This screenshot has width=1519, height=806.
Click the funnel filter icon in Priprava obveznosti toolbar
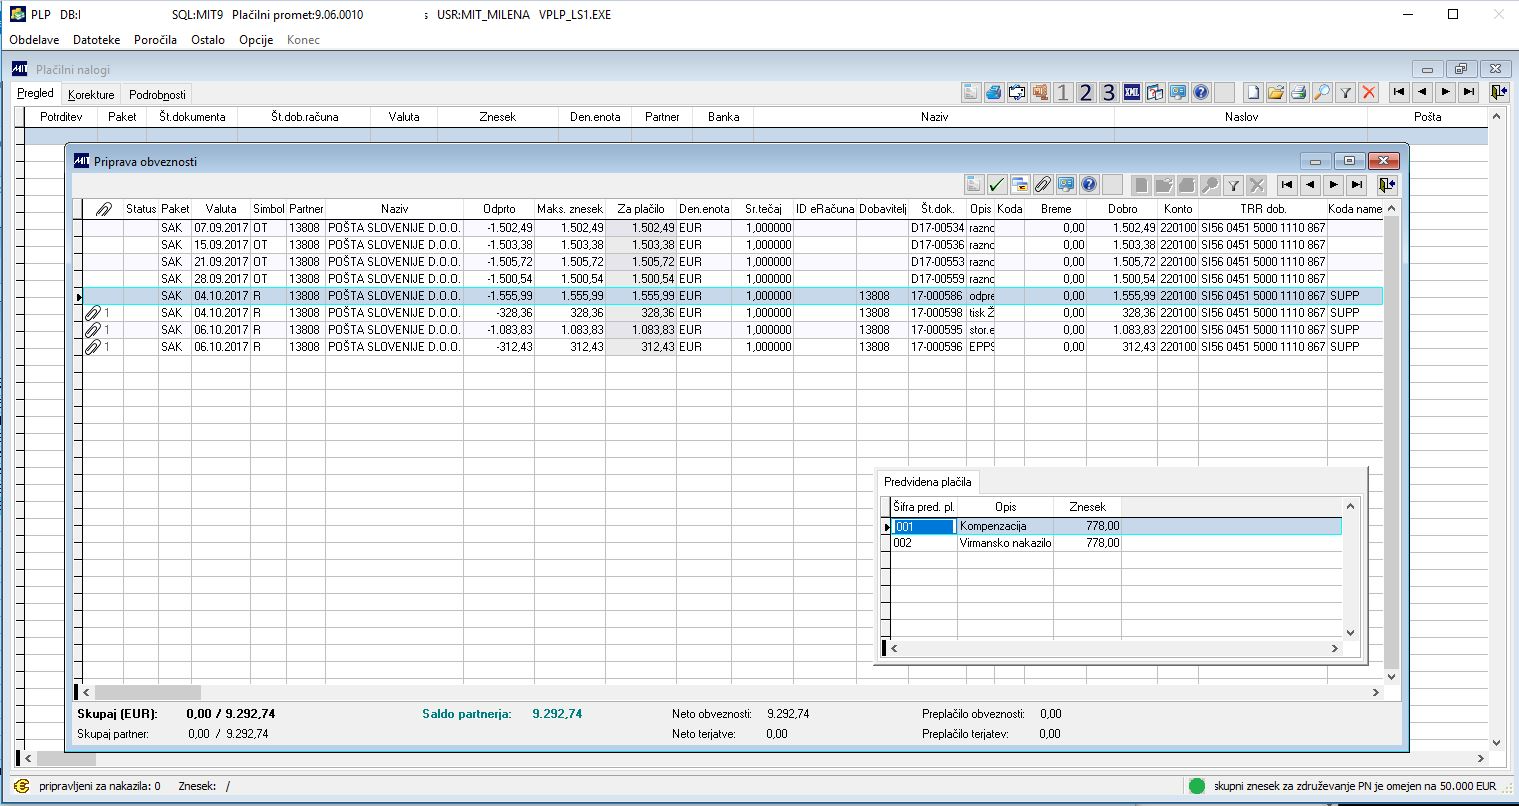[1234, 185]
